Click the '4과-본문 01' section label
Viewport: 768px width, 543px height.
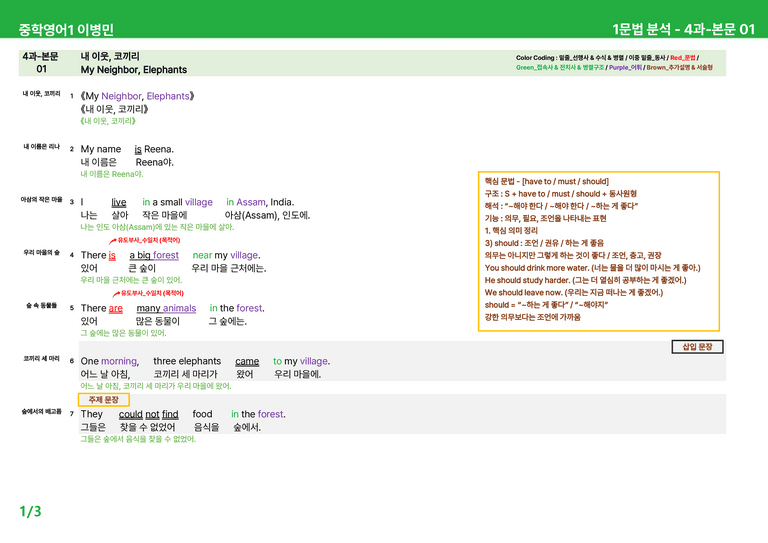pos(41,63)
